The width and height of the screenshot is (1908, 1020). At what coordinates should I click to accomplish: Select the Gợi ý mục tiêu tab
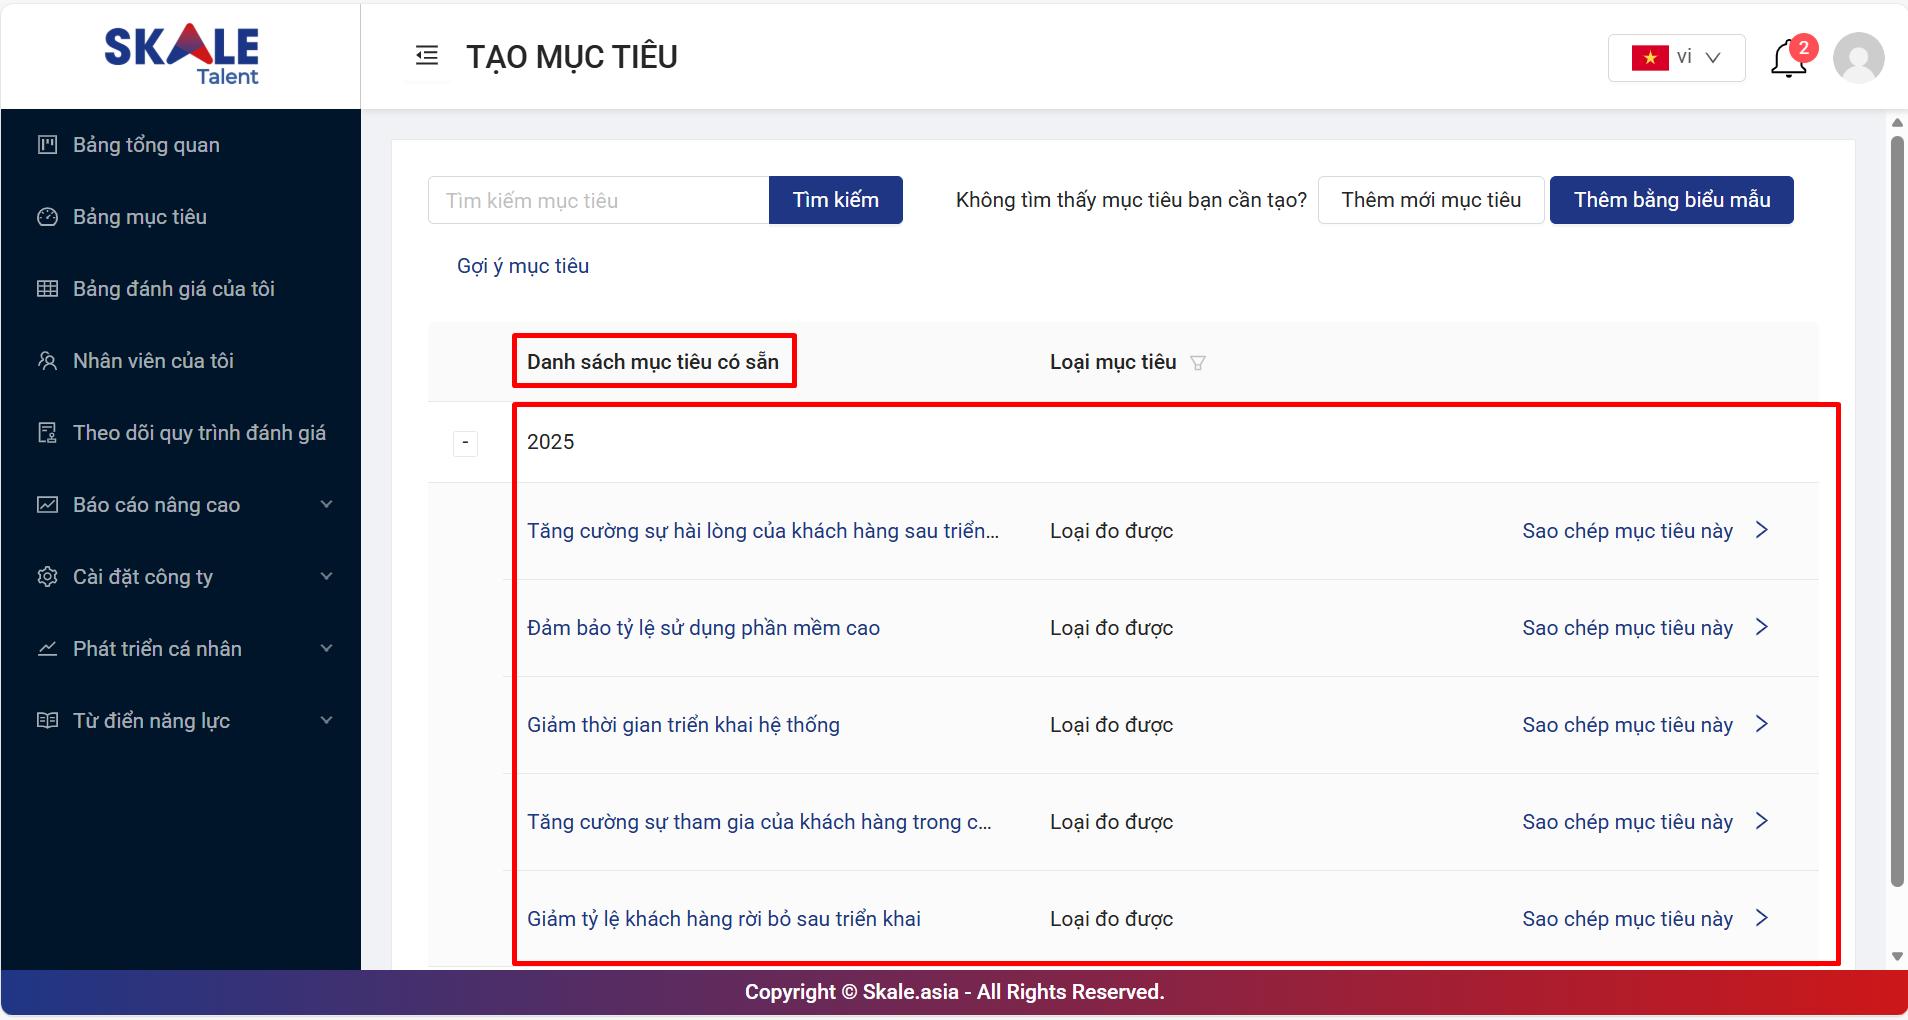coord(523,266)
